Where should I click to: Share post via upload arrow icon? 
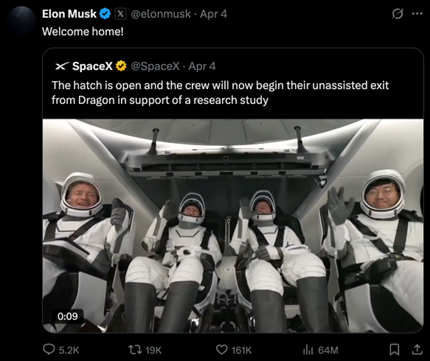click(417, 349)
